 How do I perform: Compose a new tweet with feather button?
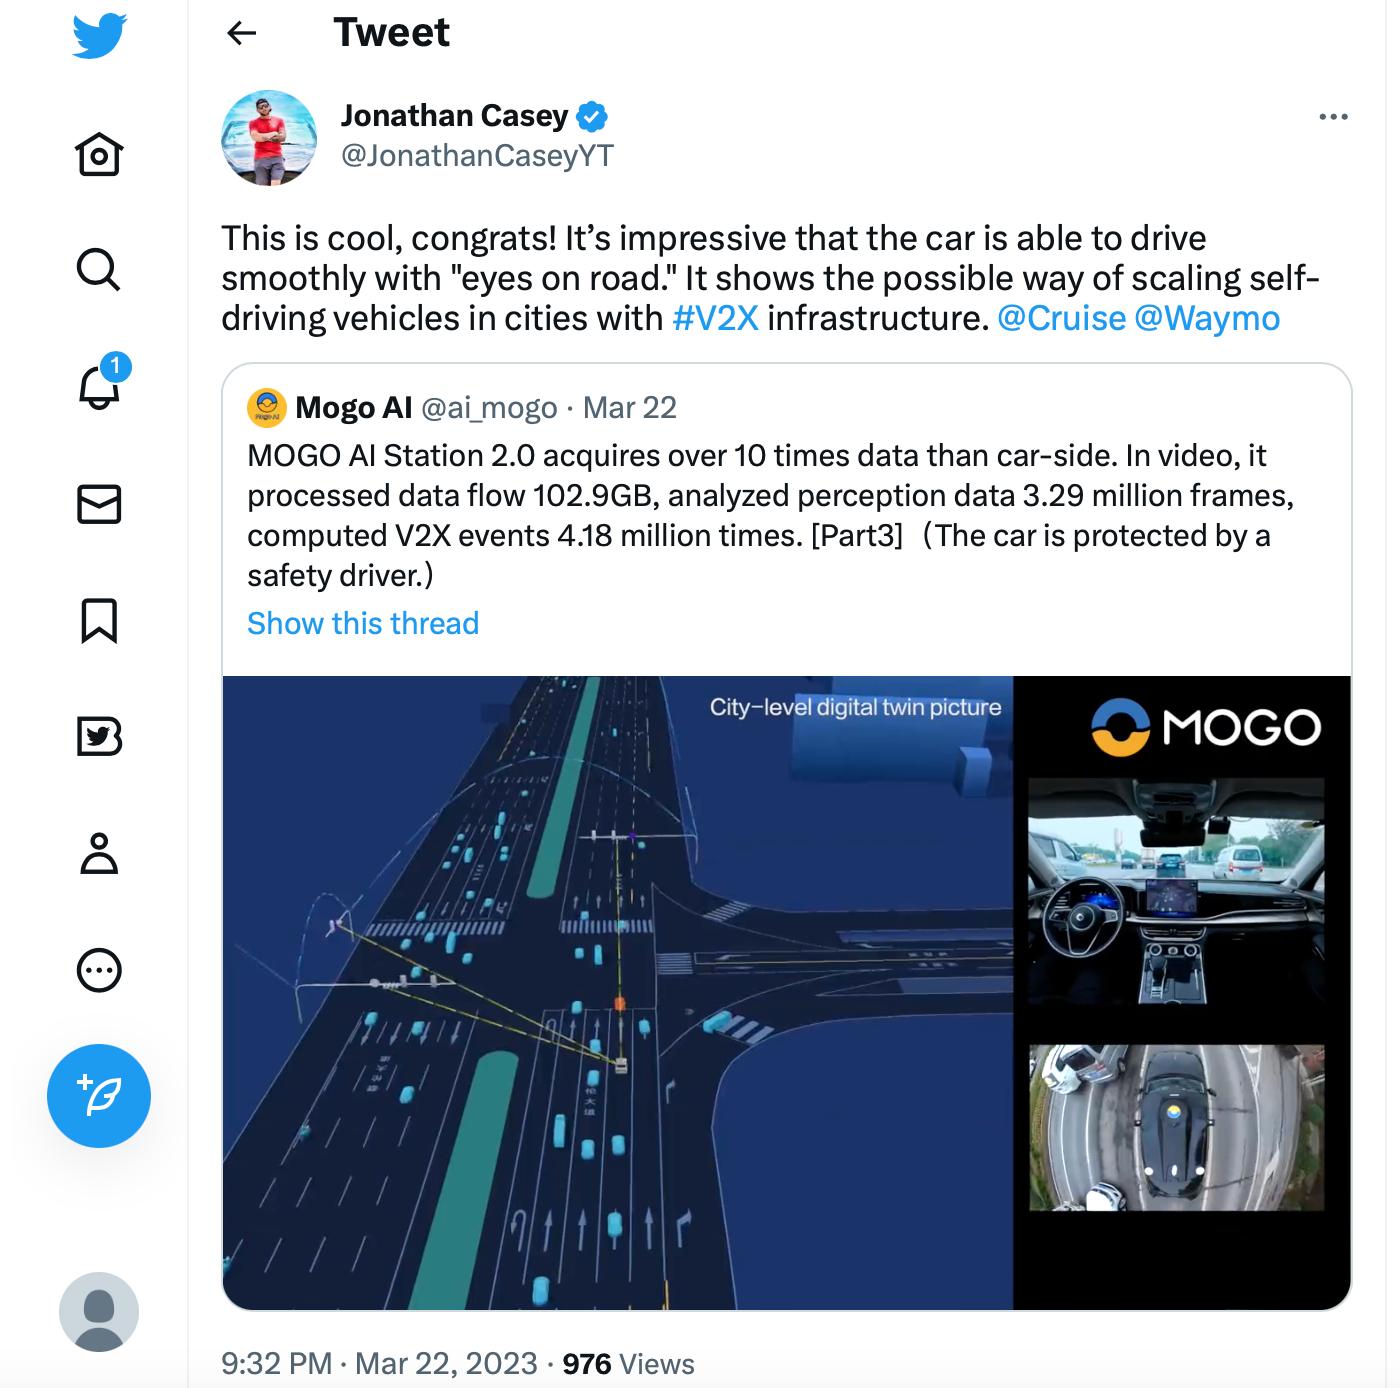pyautogui.click(x=99, y=1096)
